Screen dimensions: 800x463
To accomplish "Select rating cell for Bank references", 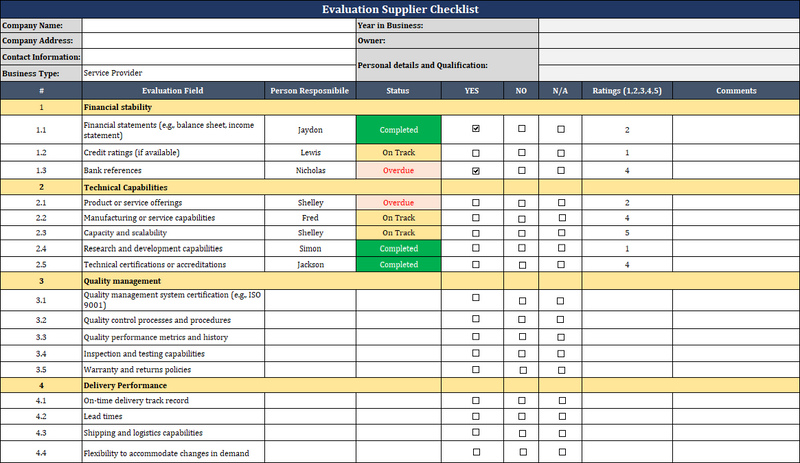I will (x=627, y=170).
